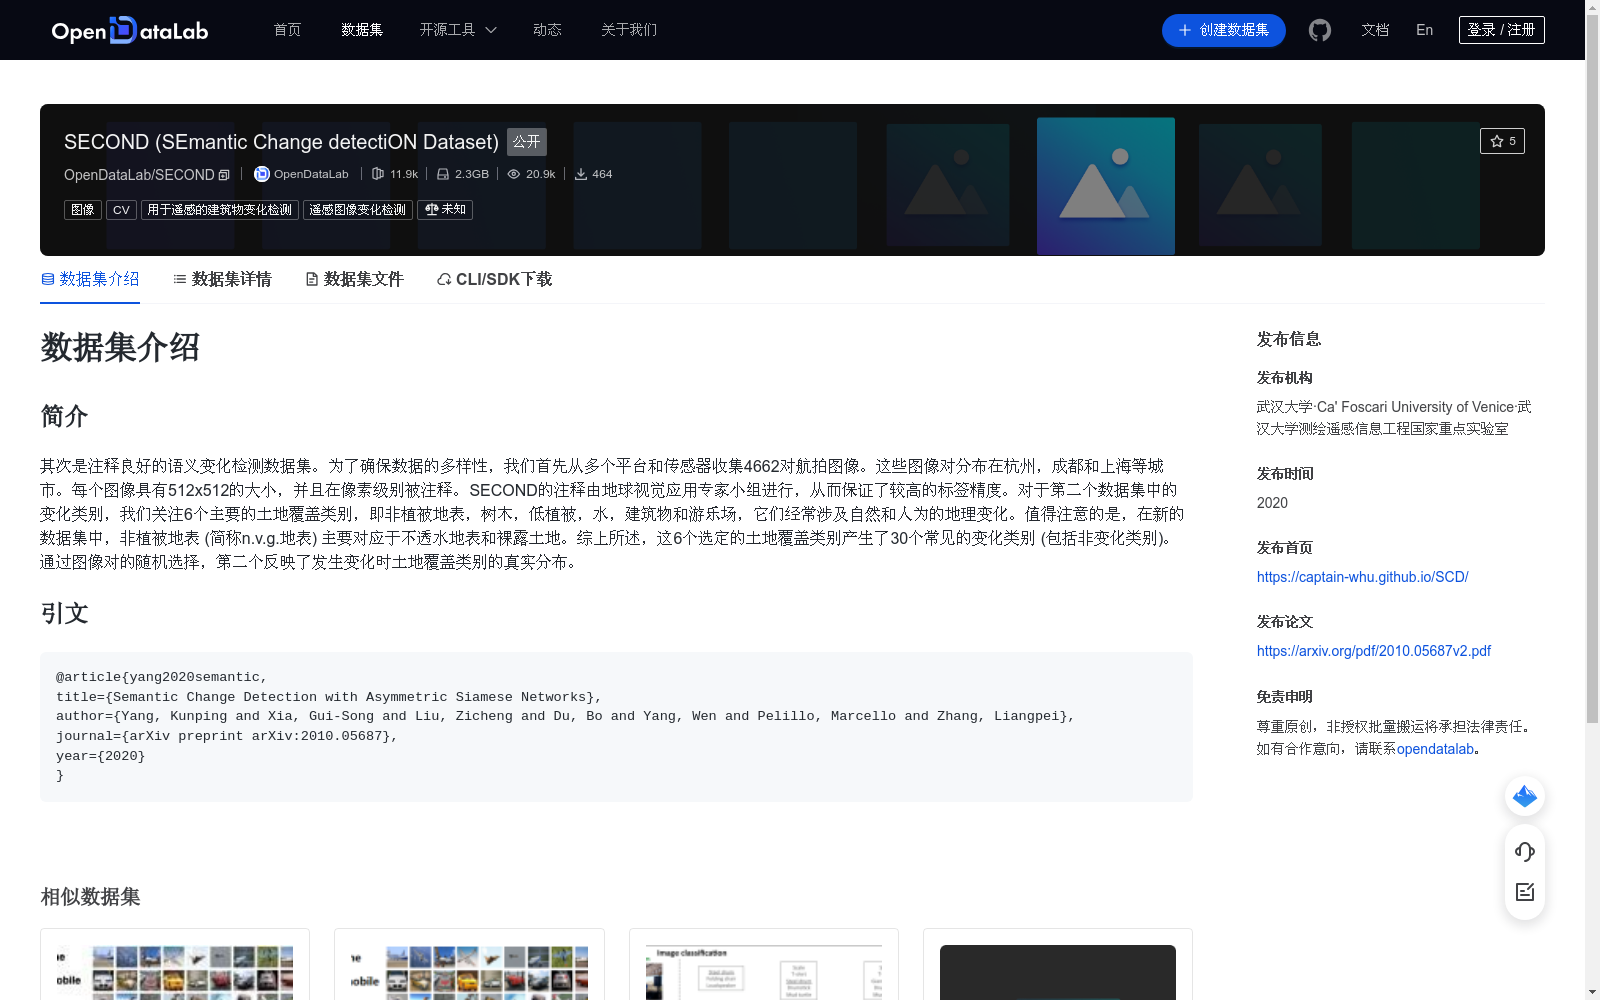Open the arxiv.org paper PDF link

click(x=1373, y=650)
